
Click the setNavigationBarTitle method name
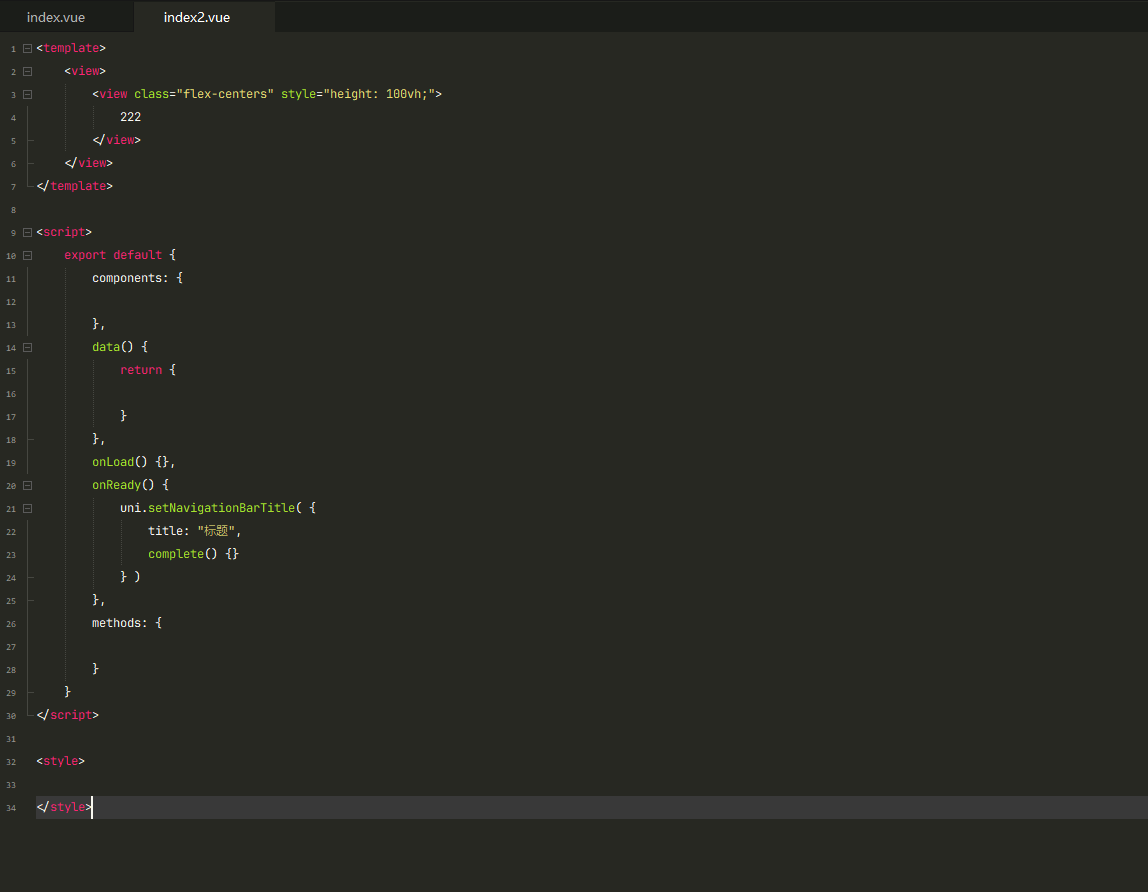pos(221,508)
